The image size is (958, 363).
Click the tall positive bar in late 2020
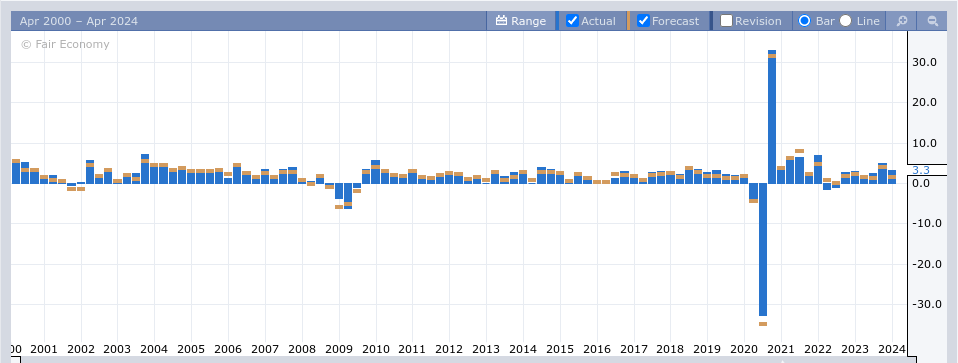(772, 117)
